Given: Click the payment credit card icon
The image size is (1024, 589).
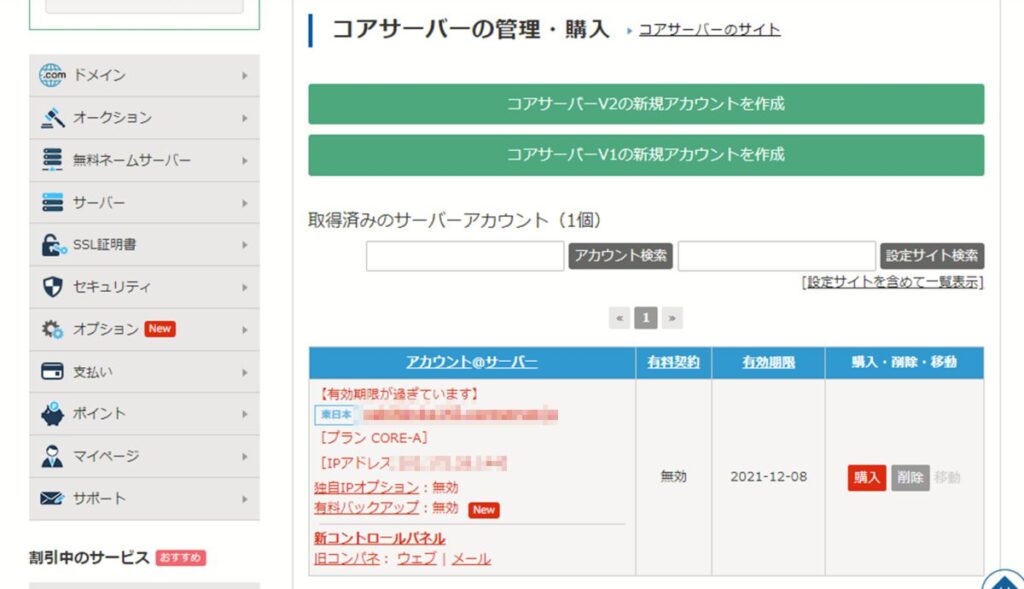Looking at the screenshot, I should (52, 372).
